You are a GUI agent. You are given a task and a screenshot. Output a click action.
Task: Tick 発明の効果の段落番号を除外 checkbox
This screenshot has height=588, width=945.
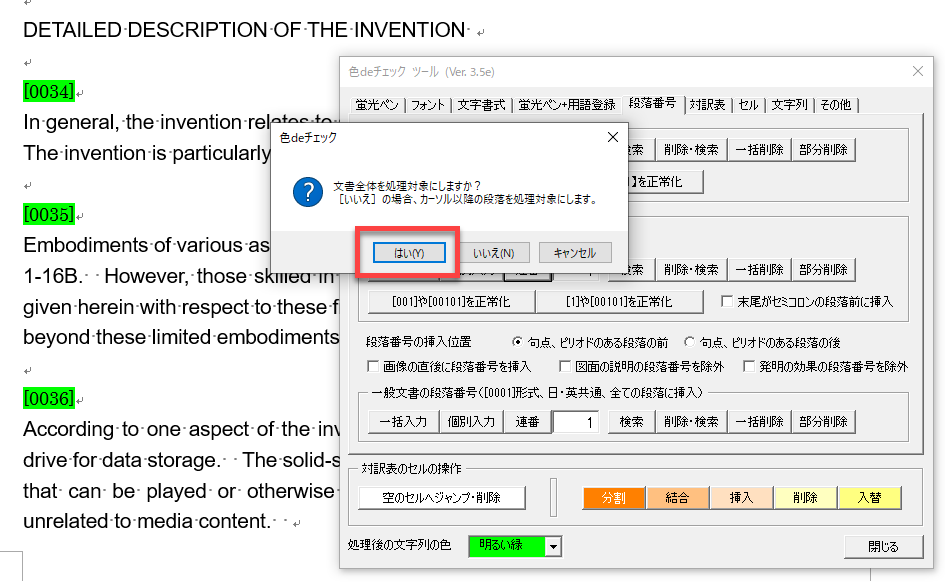click(749, 367)
